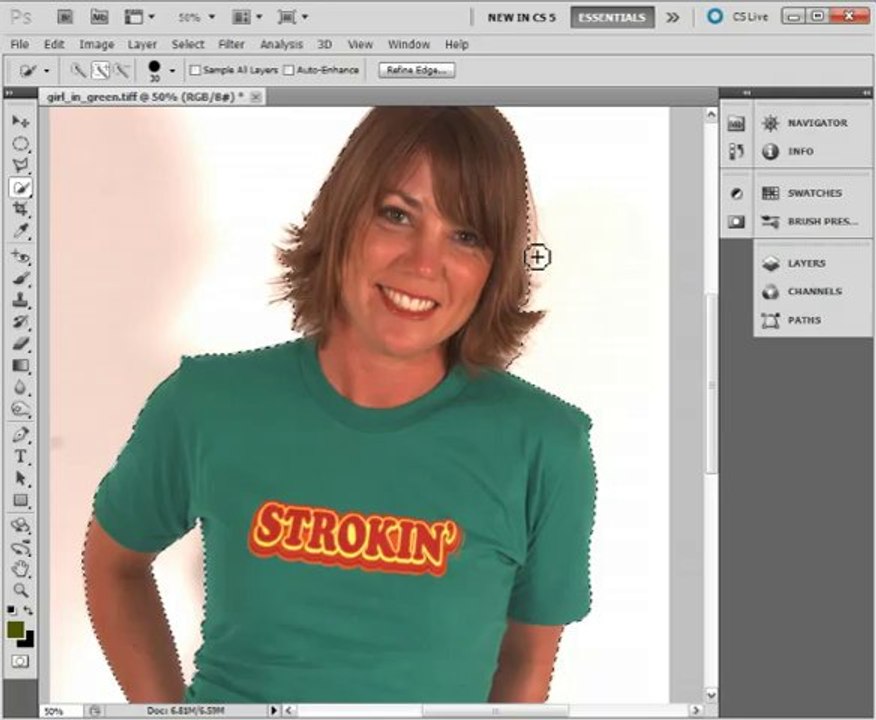Toggle Quick Mask mode
The height and width of the screenshot is (720, 876).
tap(20, 661)
